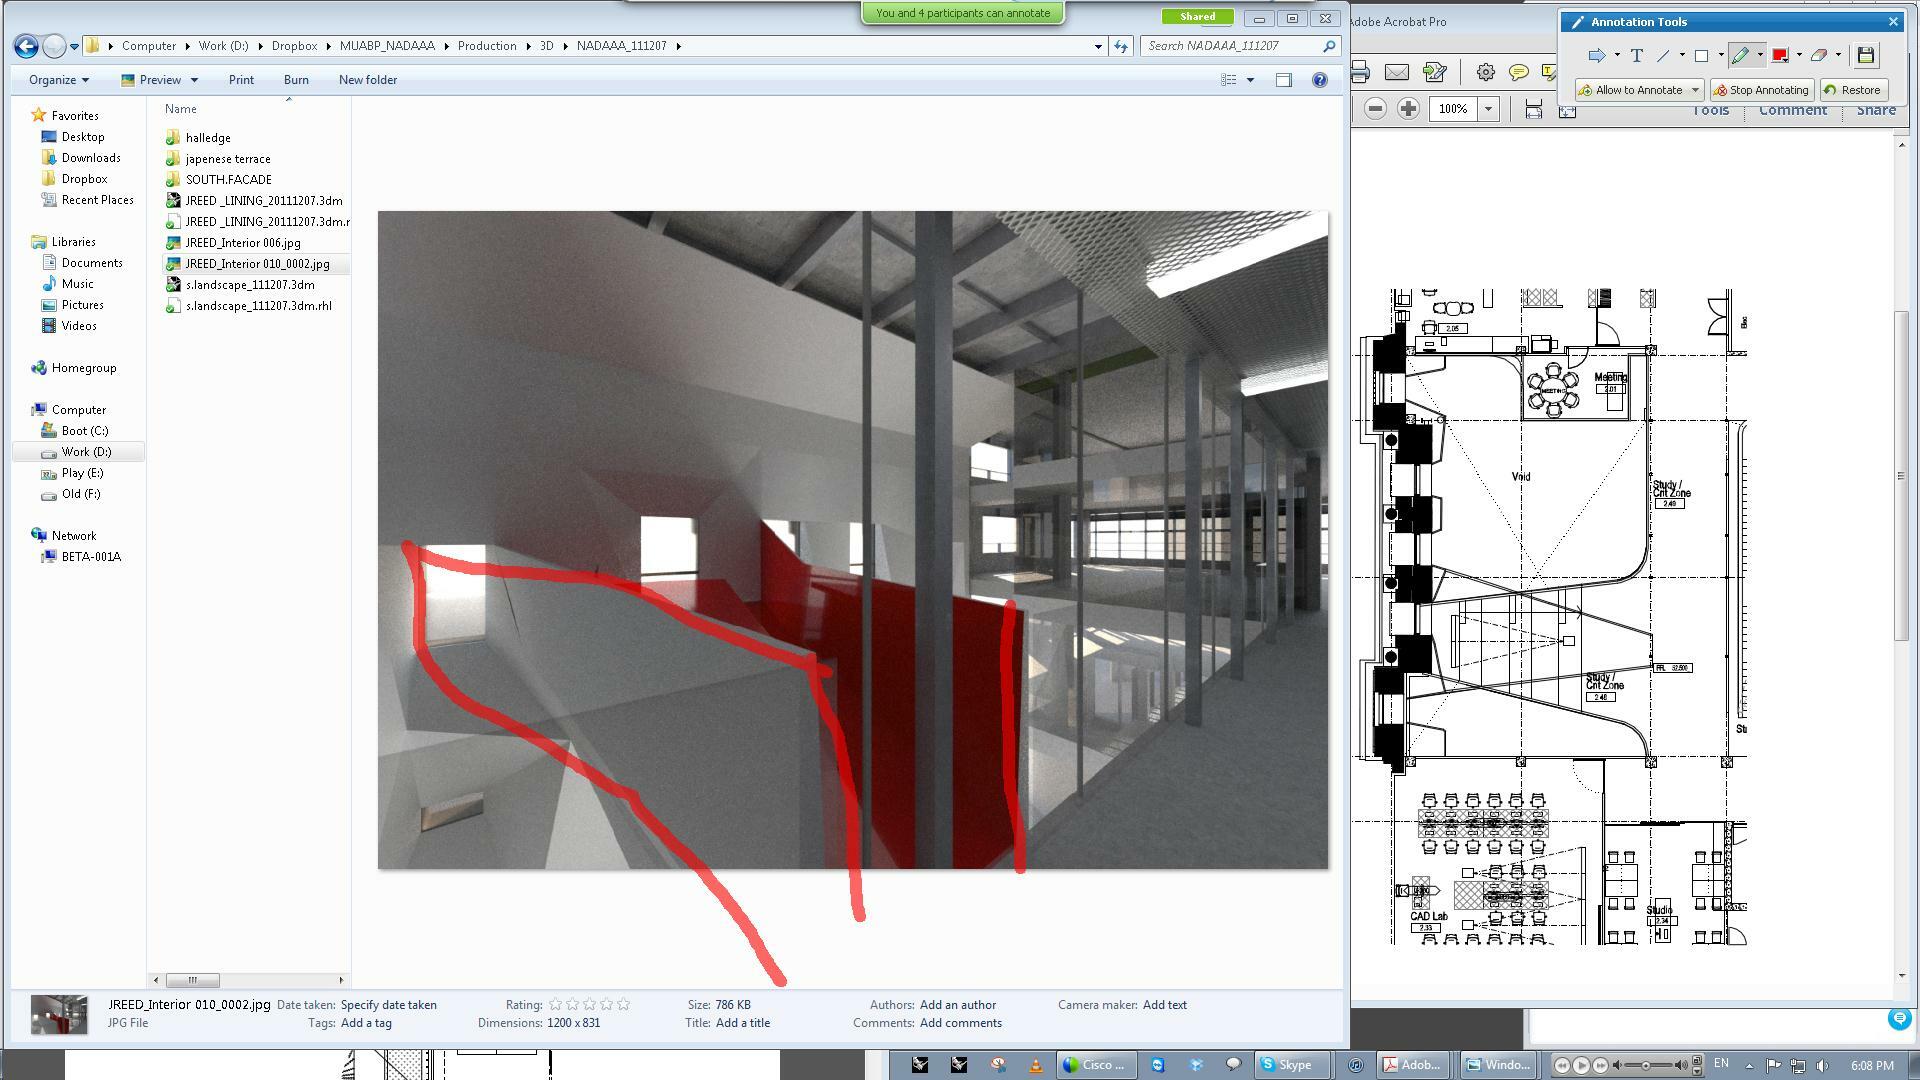The width and height of the screenshot is (1920, 1080).
Task: Toggle the Explorer preview pane button
Action: click(x=1284, y=80)
